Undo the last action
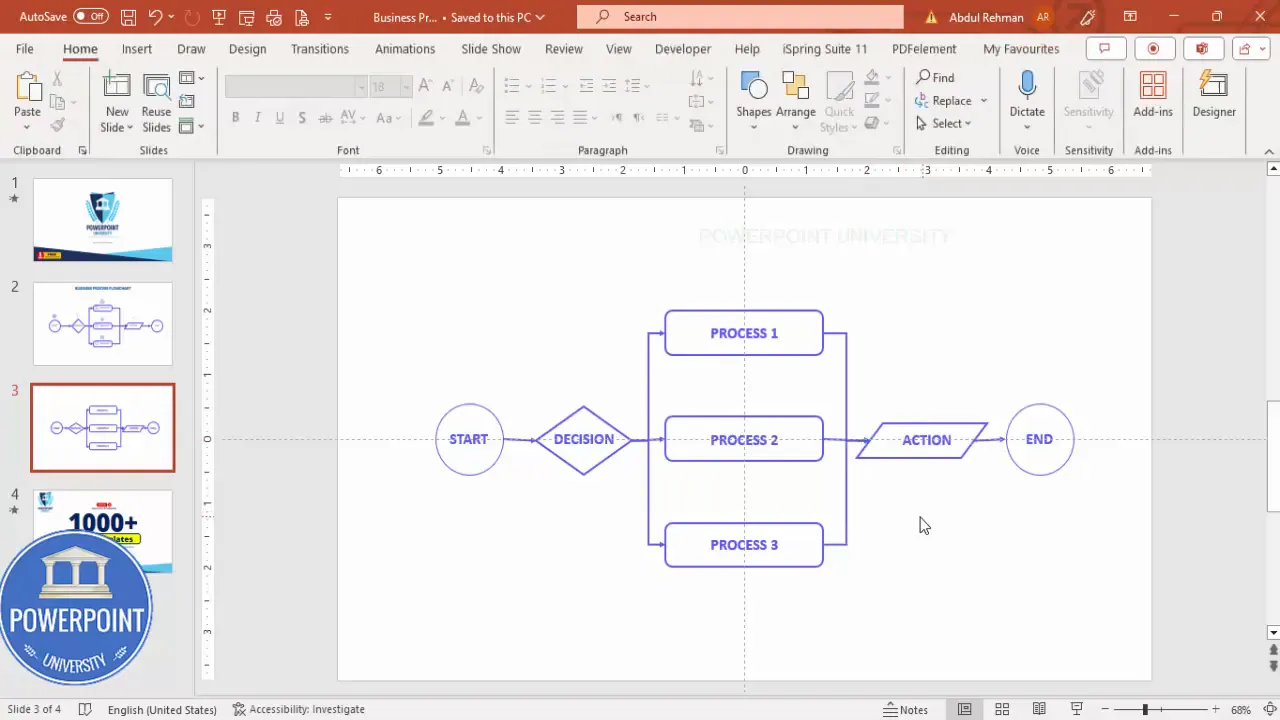The height and width of the screenshot is (720, 1280). click(155, 17)
